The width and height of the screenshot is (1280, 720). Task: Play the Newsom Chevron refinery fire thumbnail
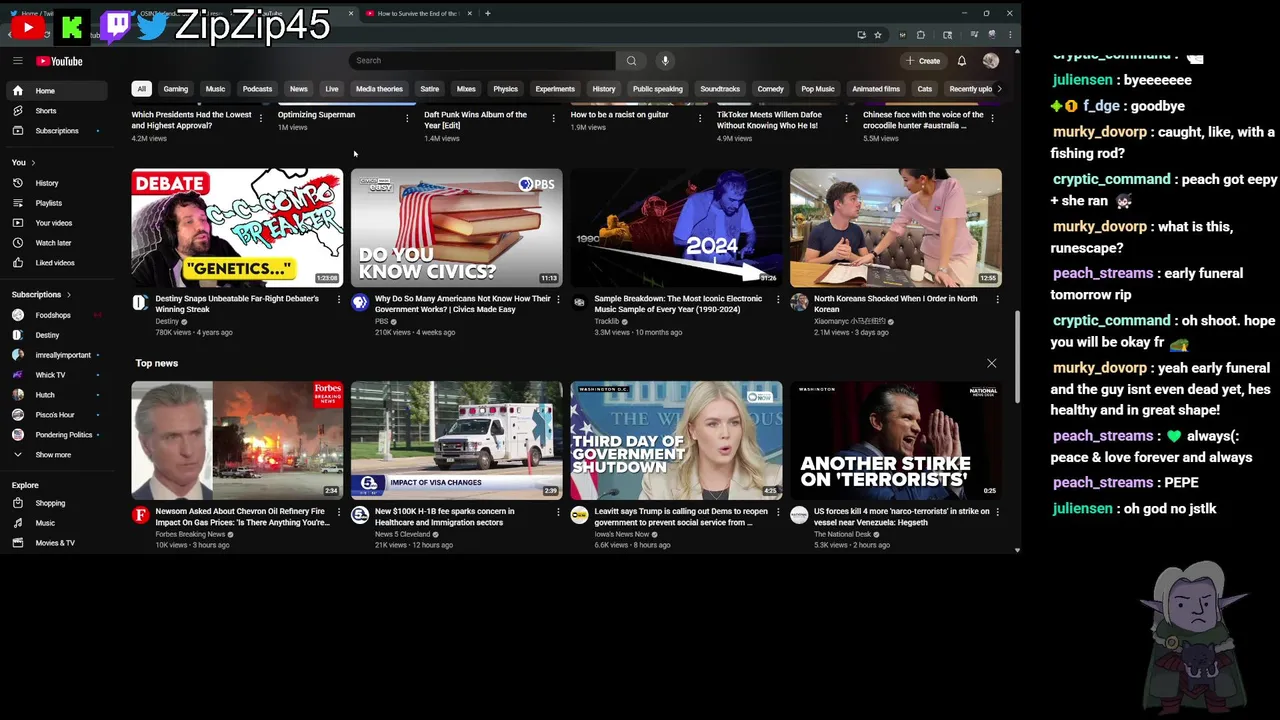click(237, 440)
